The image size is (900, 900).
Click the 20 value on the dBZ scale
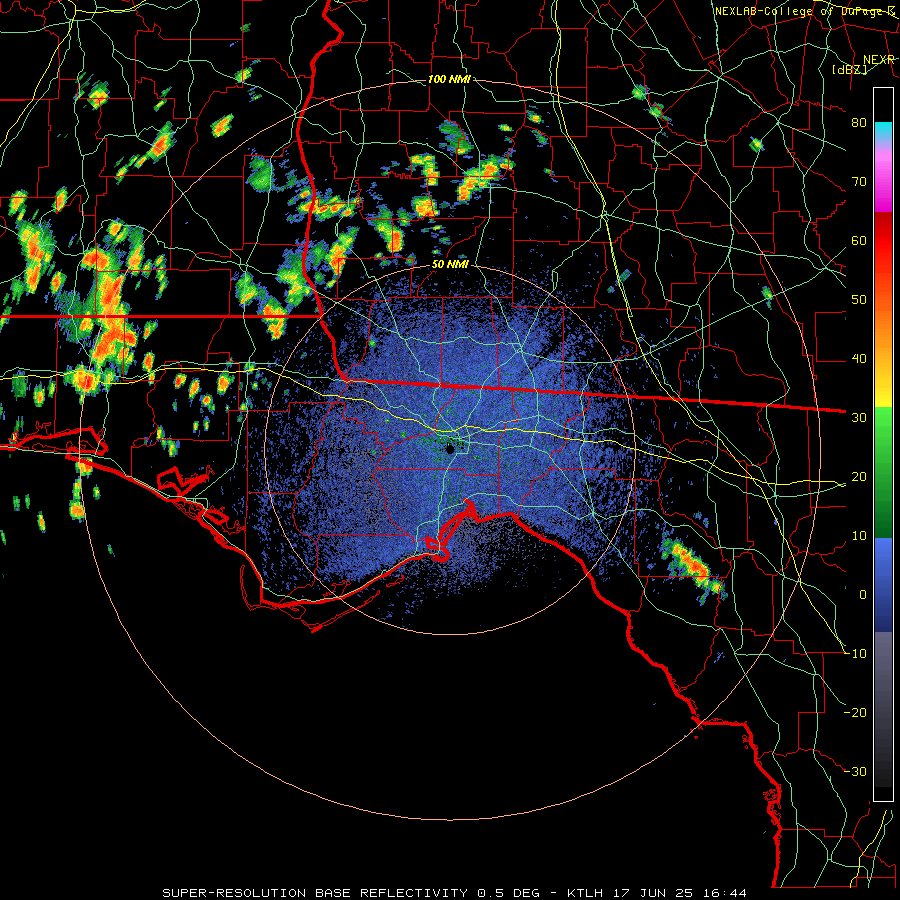click(x=859, y=476)
